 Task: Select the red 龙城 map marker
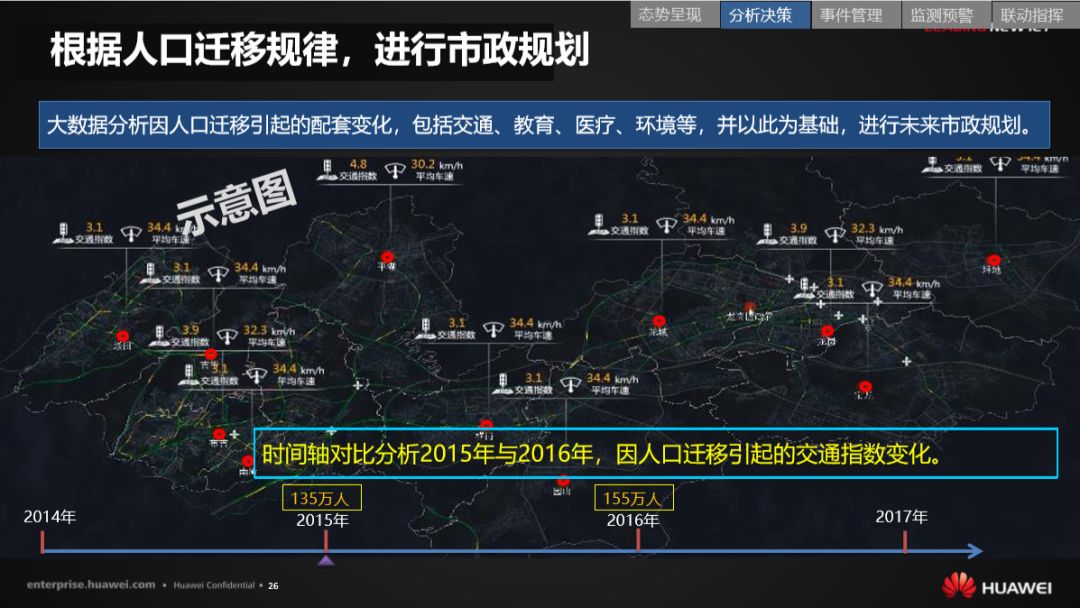[658, 321]
